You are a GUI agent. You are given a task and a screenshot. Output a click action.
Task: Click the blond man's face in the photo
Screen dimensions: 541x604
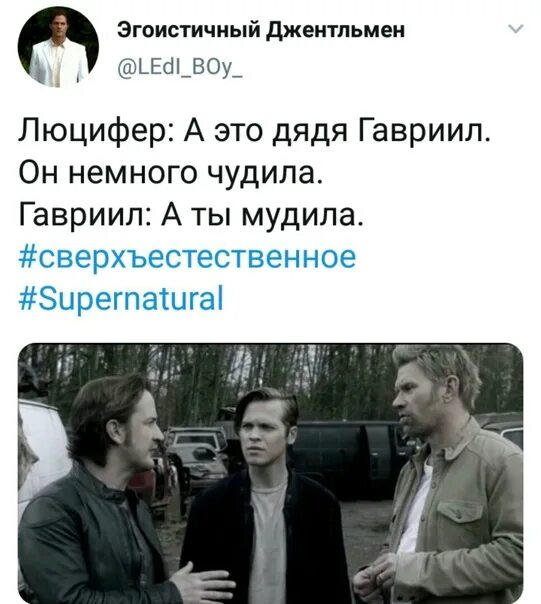tap(418, 403)
